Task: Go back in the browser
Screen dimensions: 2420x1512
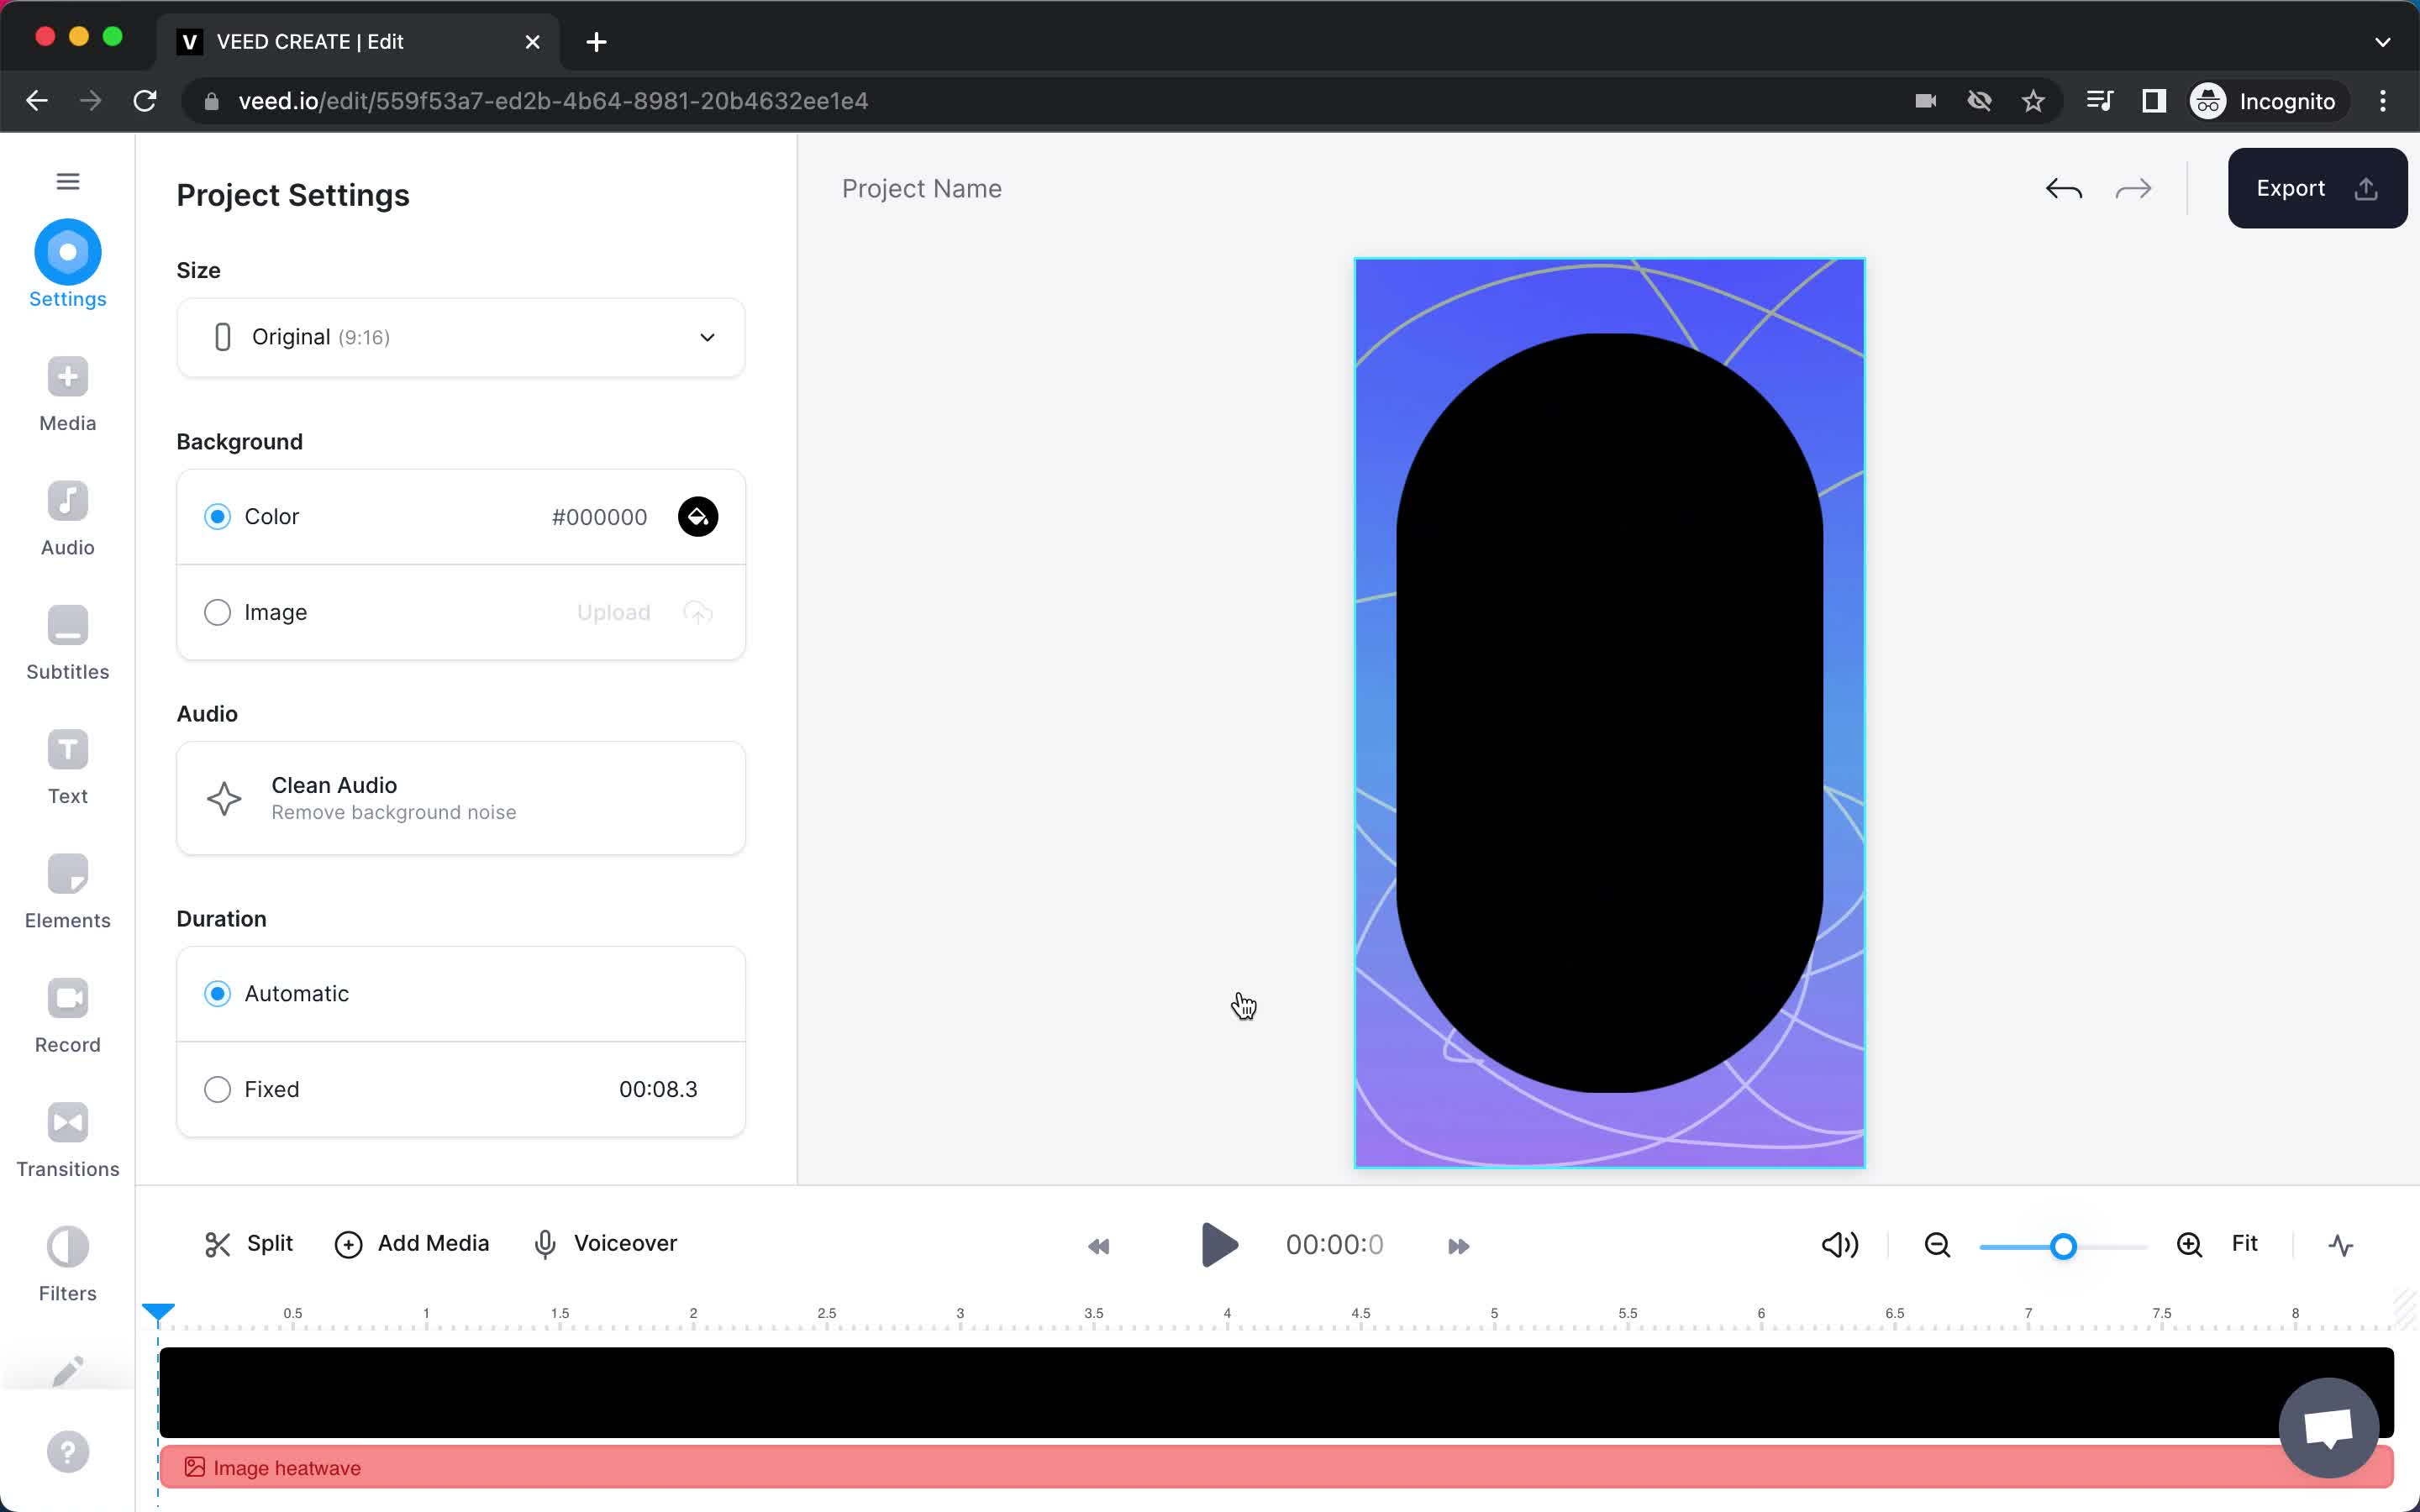Action: (37, 101)
